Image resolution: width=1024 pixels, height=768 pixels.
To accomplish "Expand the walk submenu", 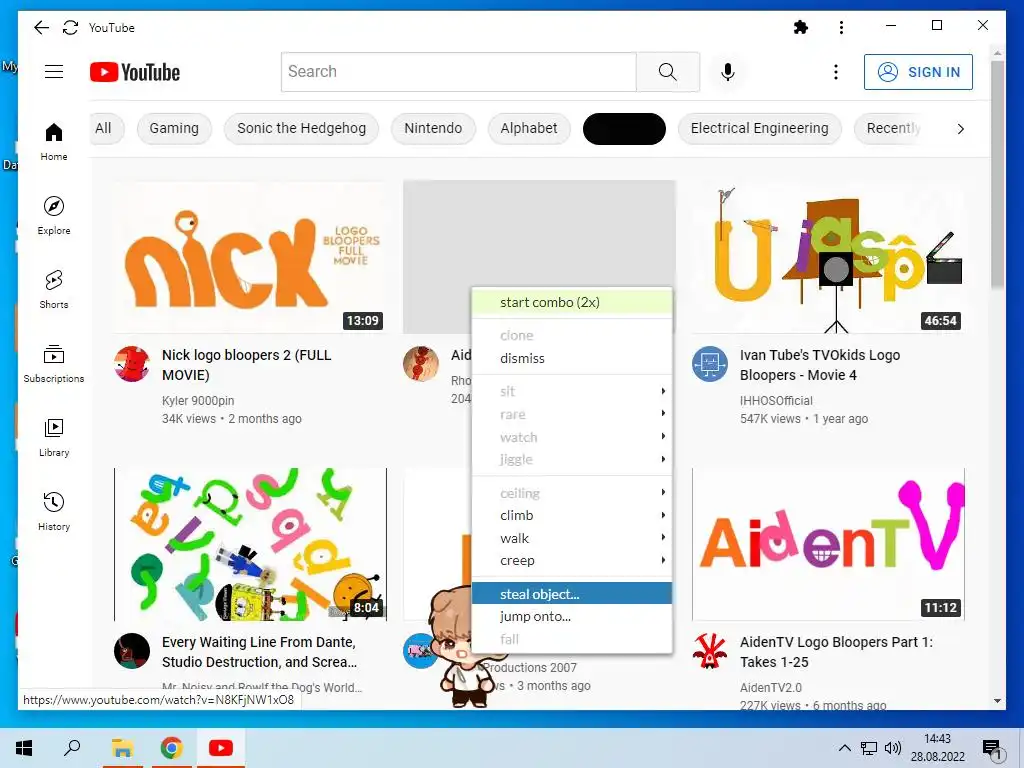I will tap(571, 538).
